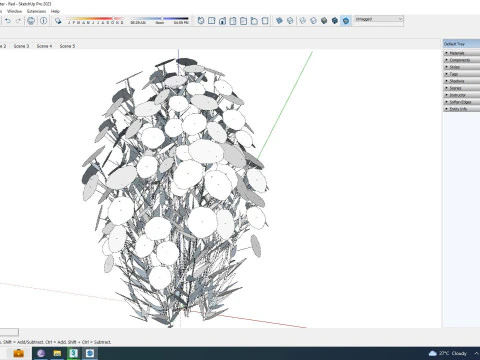480x360 pixels.
Task: Open Model Info via the info icon
Action: pos(44,21)
